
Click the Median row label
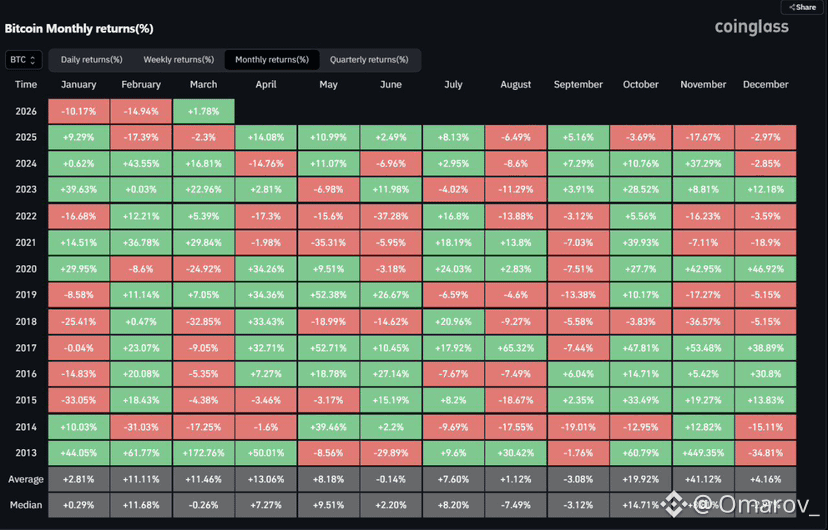click(26, 505)
